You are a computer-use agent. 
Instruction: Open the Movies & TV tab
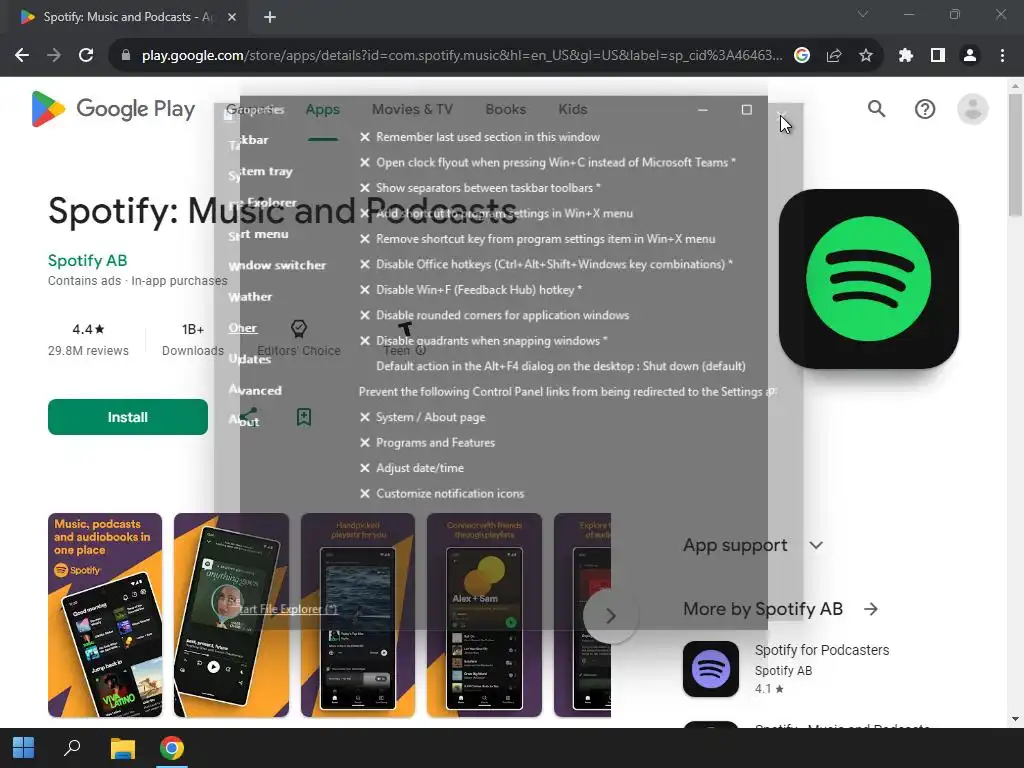412,110
